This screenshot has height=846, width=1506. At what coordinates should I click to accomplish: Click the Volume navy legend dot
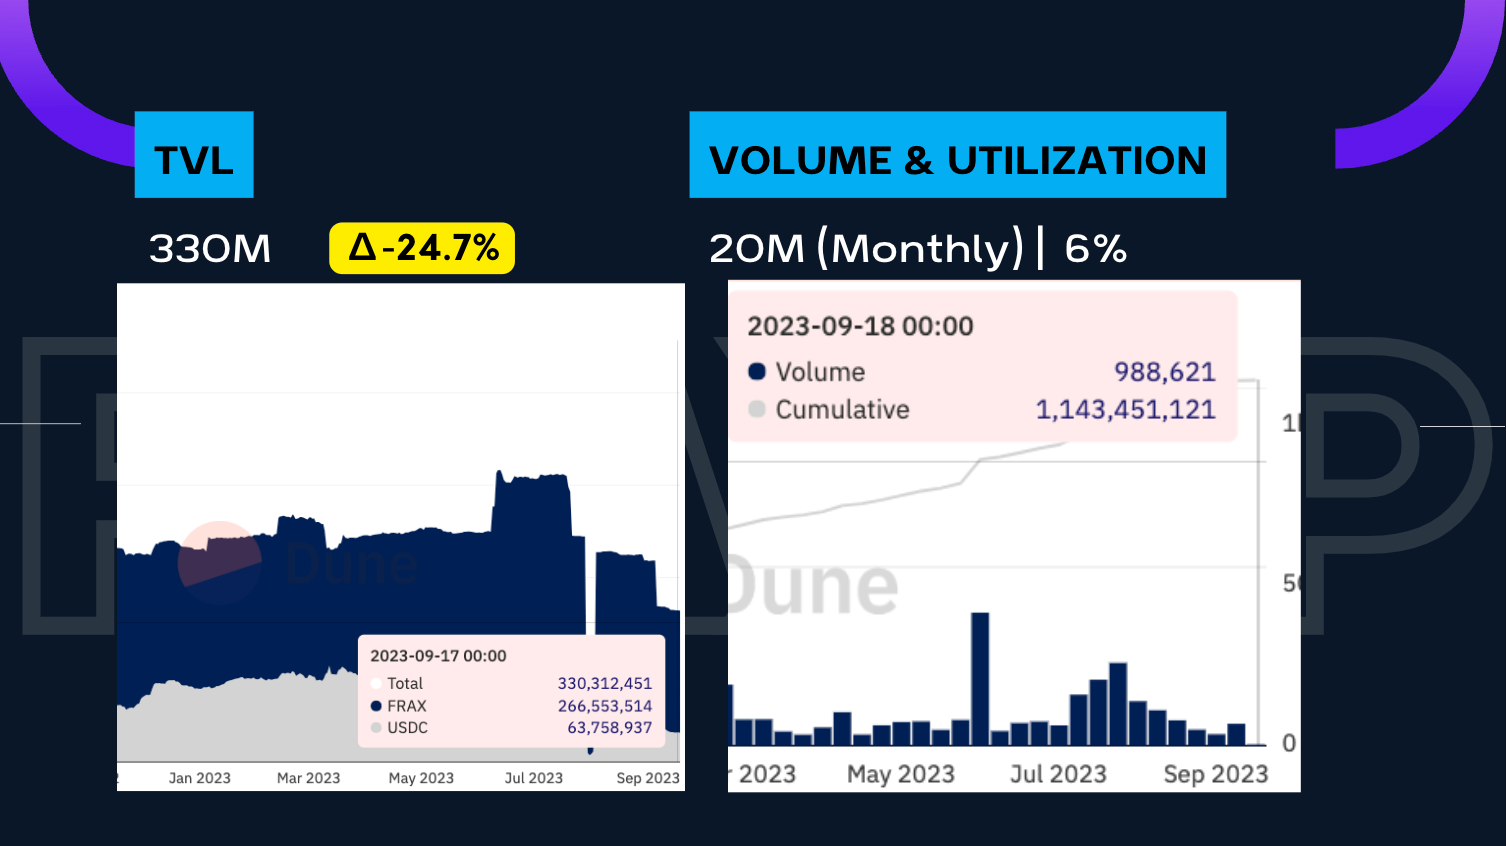[x=757, y=372]
